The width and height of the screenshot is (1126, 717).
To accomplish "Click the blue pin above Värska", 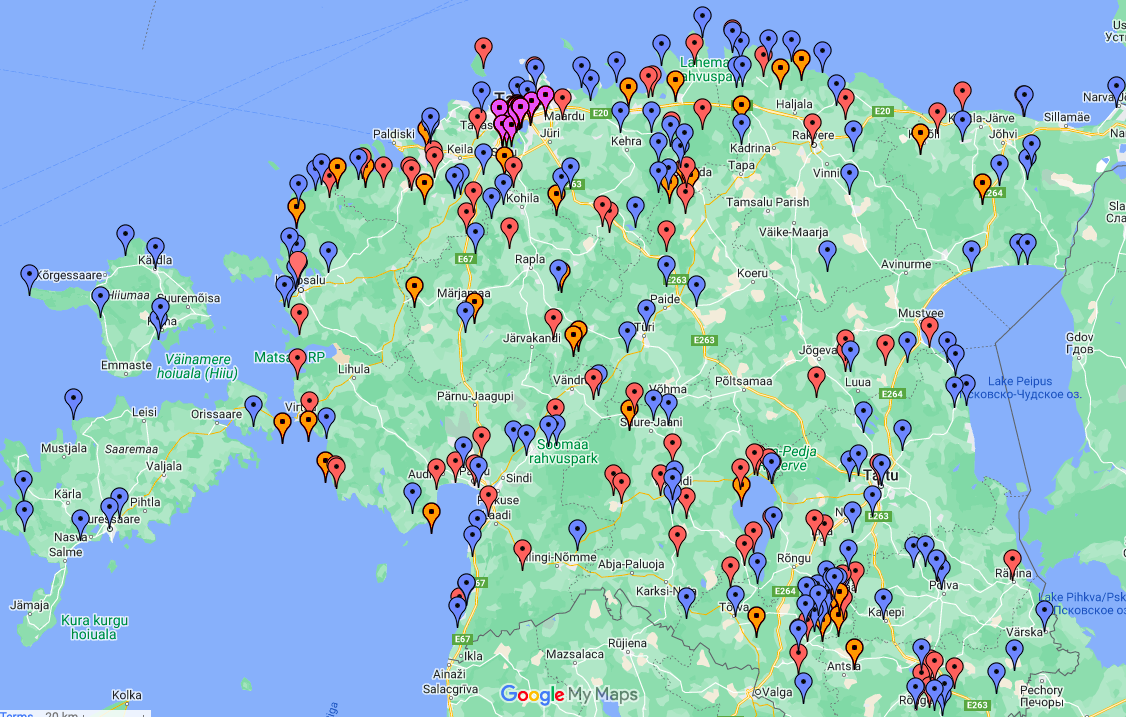I will point(1044,612).
